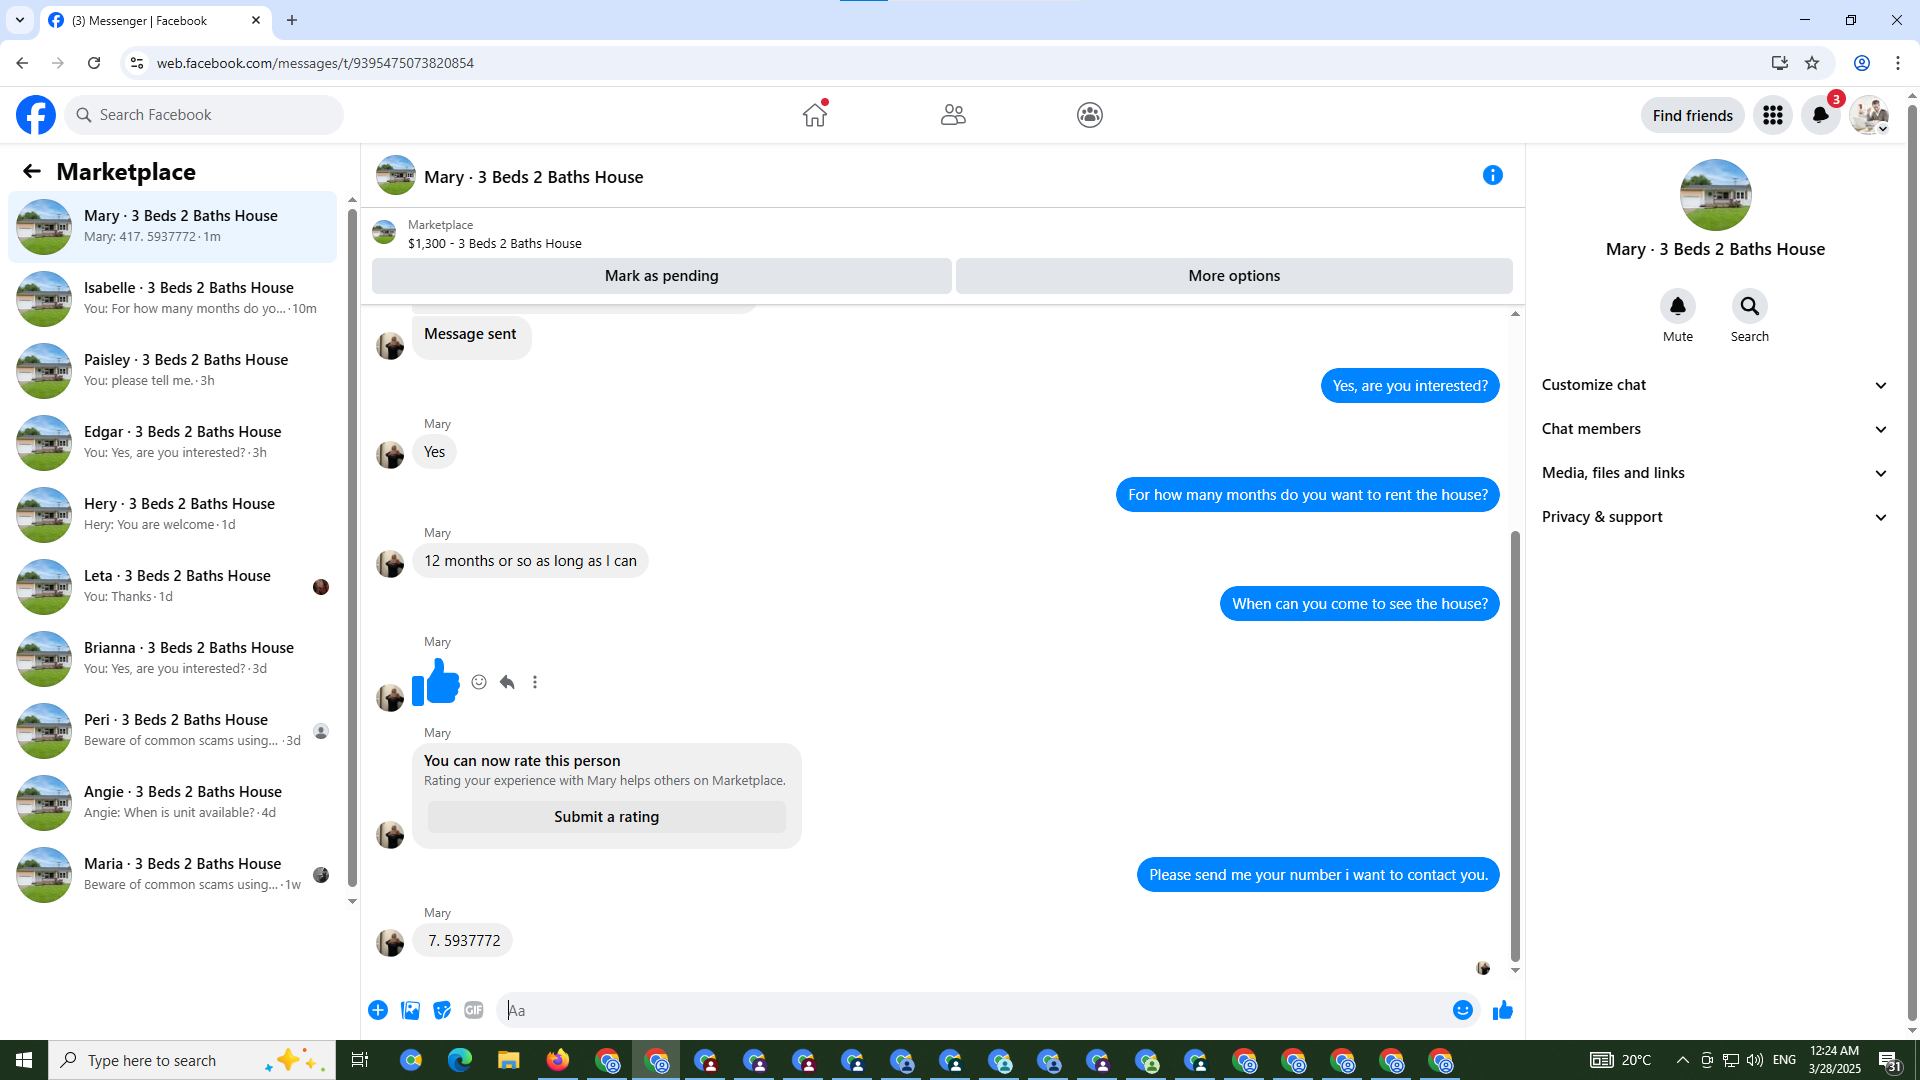
Task: Open Brianna's 3 Beds 2 Baths House chat
Action: tap(173, 659)
